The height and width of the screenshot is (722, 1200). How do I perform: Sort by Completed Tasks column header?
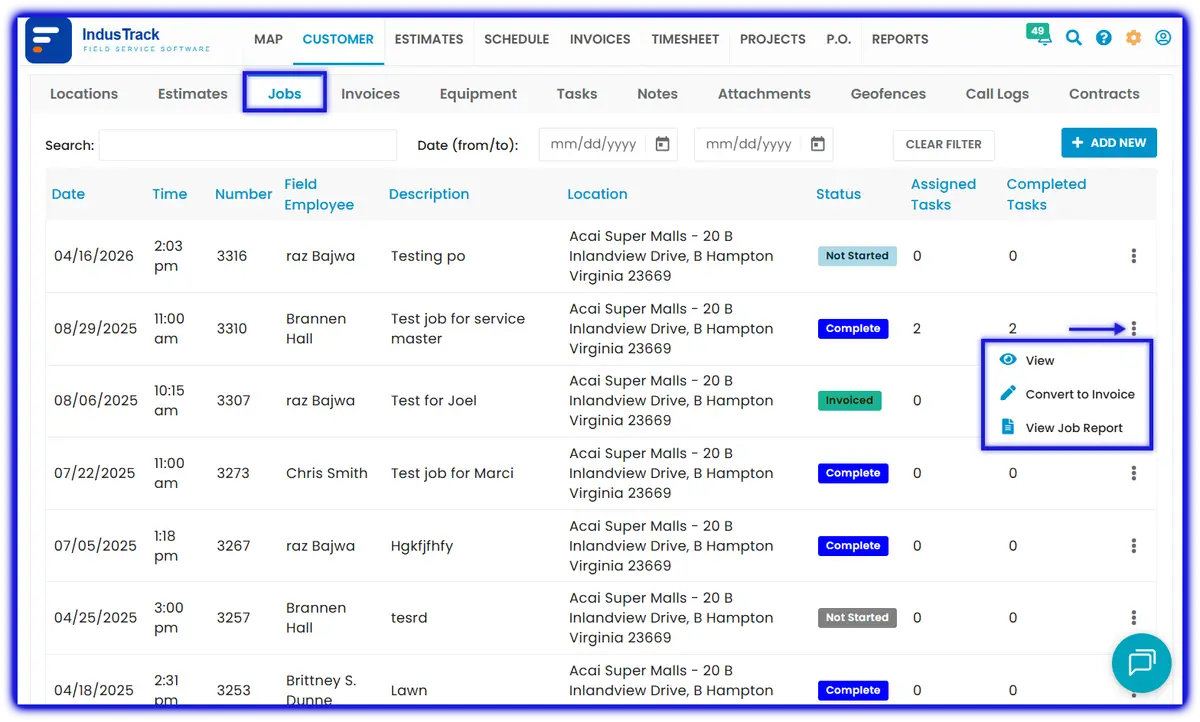pyautogui.click(x=1046, y=195)
